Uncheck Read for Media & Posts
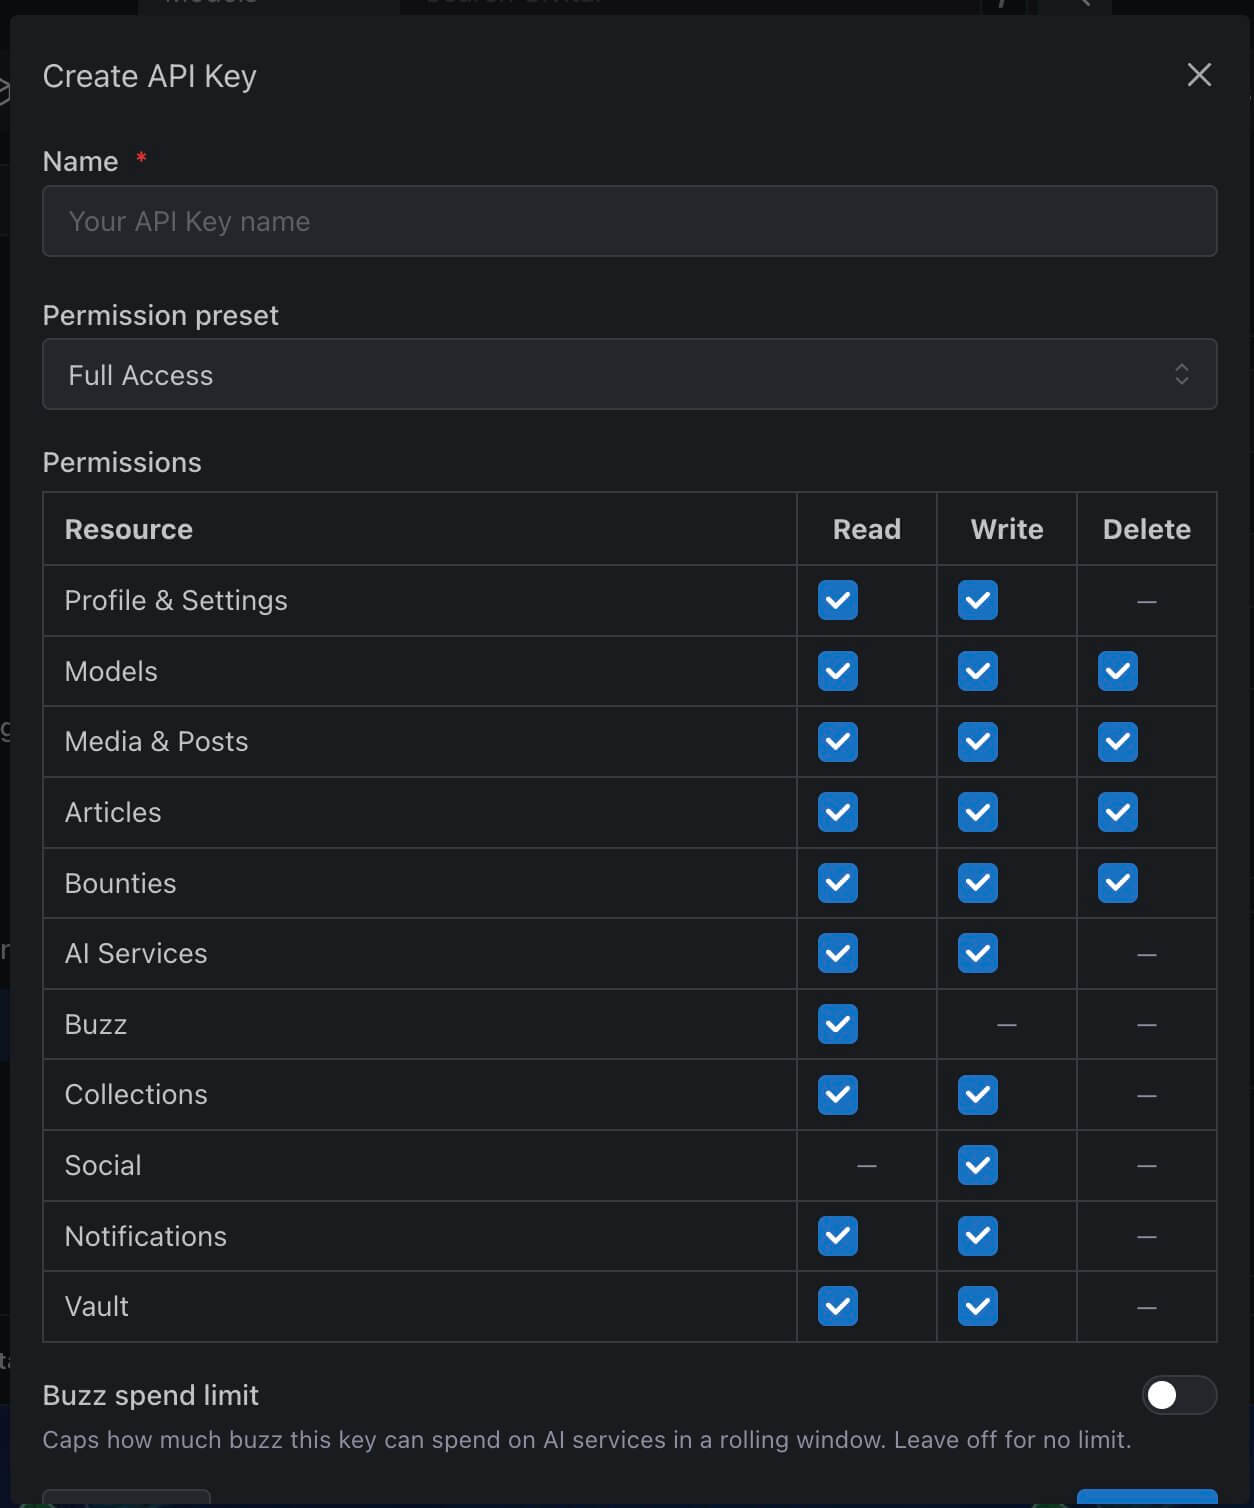1254x1508 pixels. (838, 742)
